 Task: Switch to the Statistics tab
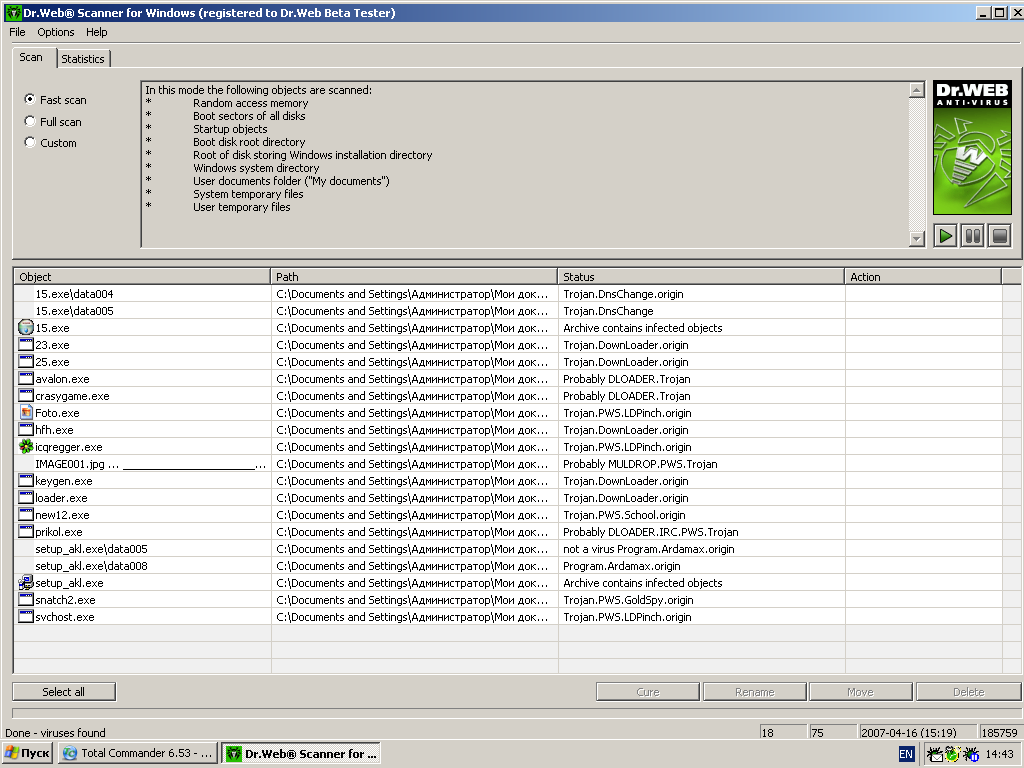pyautogui.click(x=83, y=59)
